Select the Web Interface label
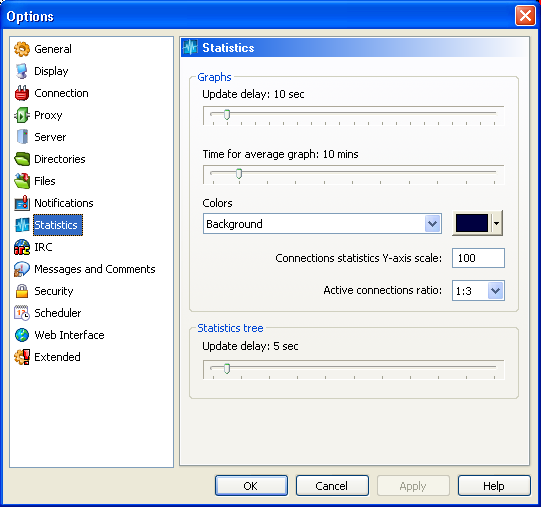The height and width of the screenshot is (507, 541). 69,335
